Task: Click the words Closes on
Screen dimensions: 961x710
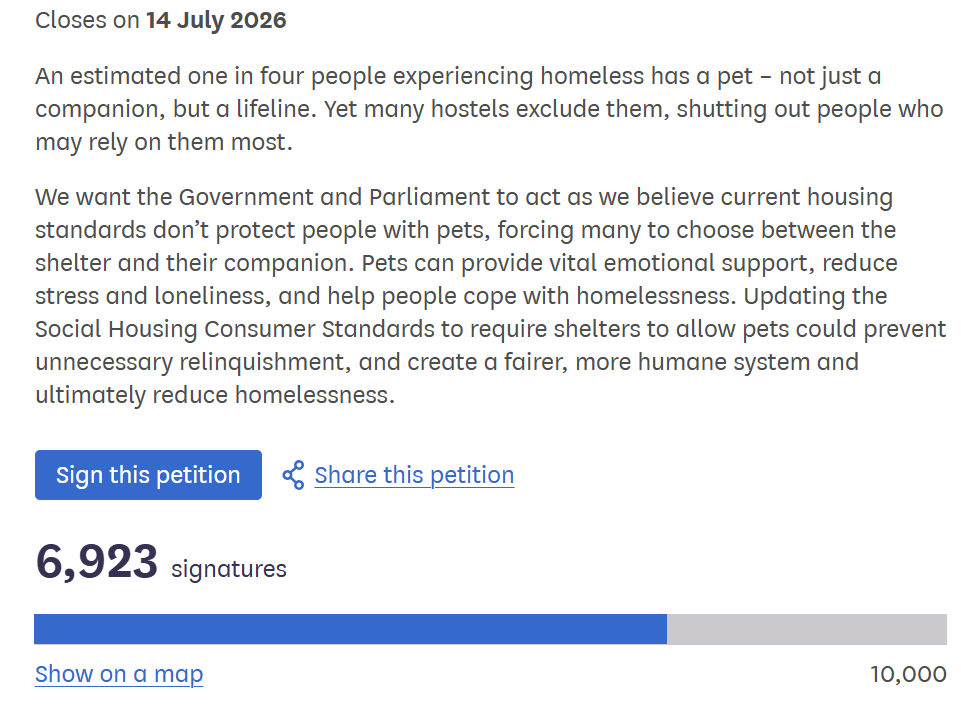Action: [x=88, y=20]
